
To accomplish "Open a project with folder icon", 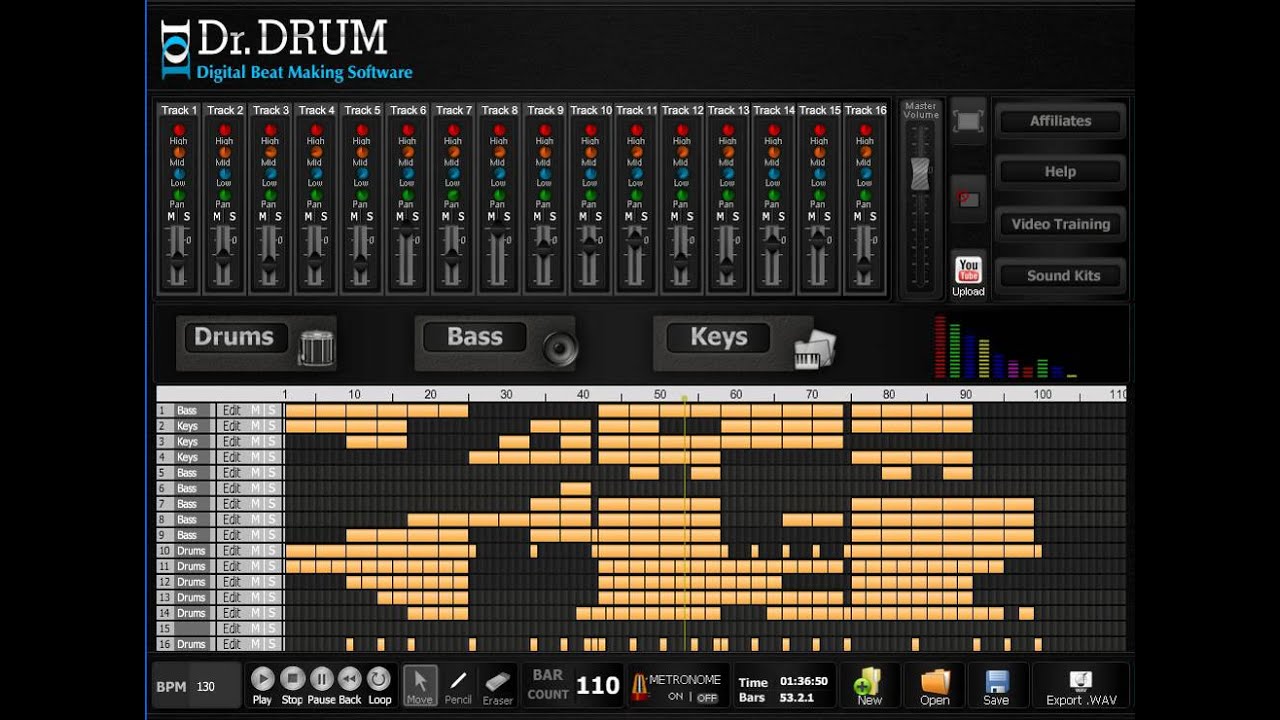I will click(935, 686).
